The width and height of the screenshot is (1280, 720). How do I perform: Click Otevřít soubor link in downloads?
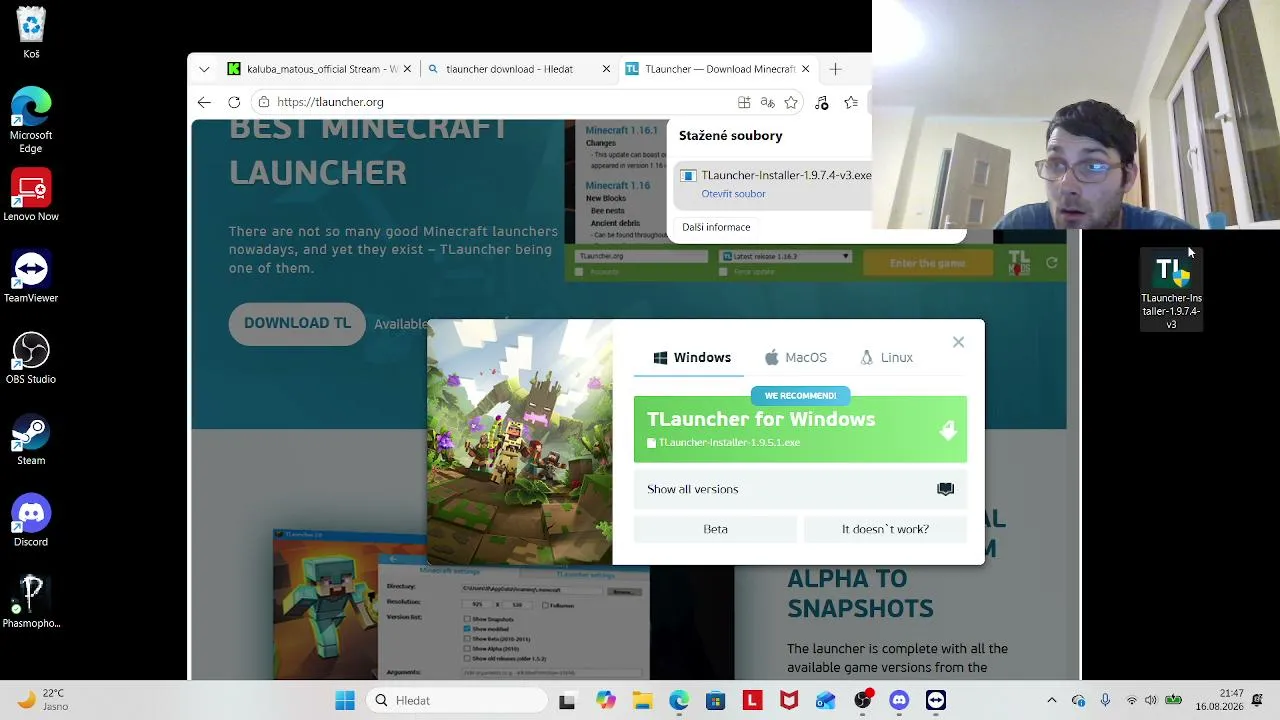733,194
